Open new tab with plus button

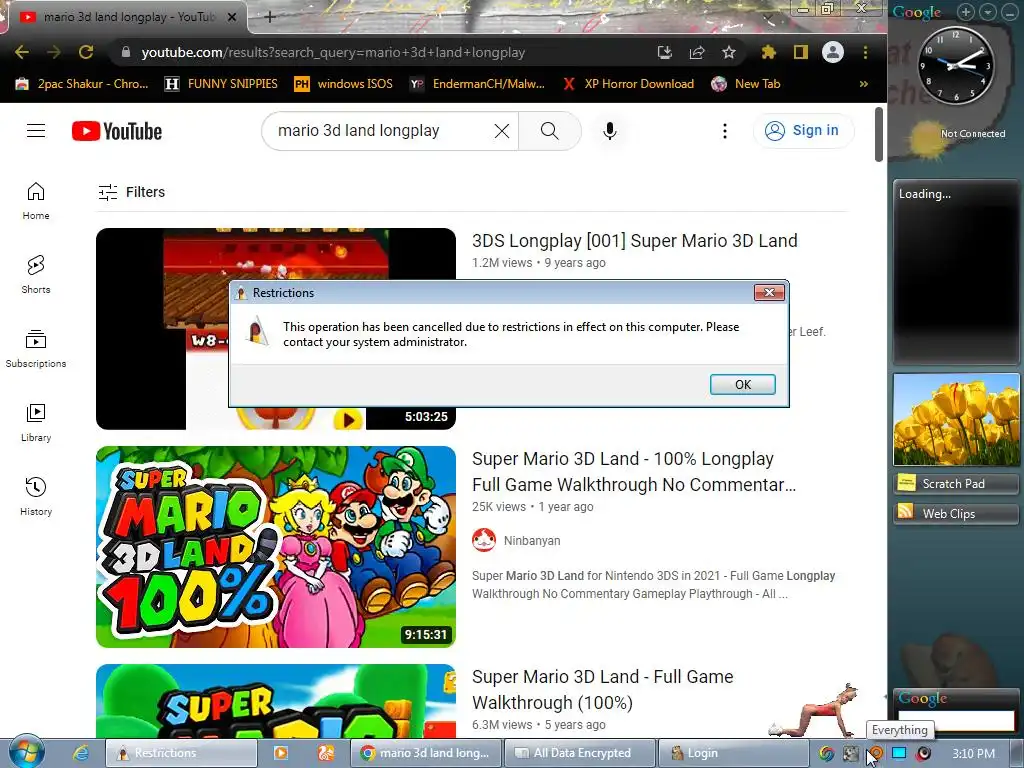[270, 17]
